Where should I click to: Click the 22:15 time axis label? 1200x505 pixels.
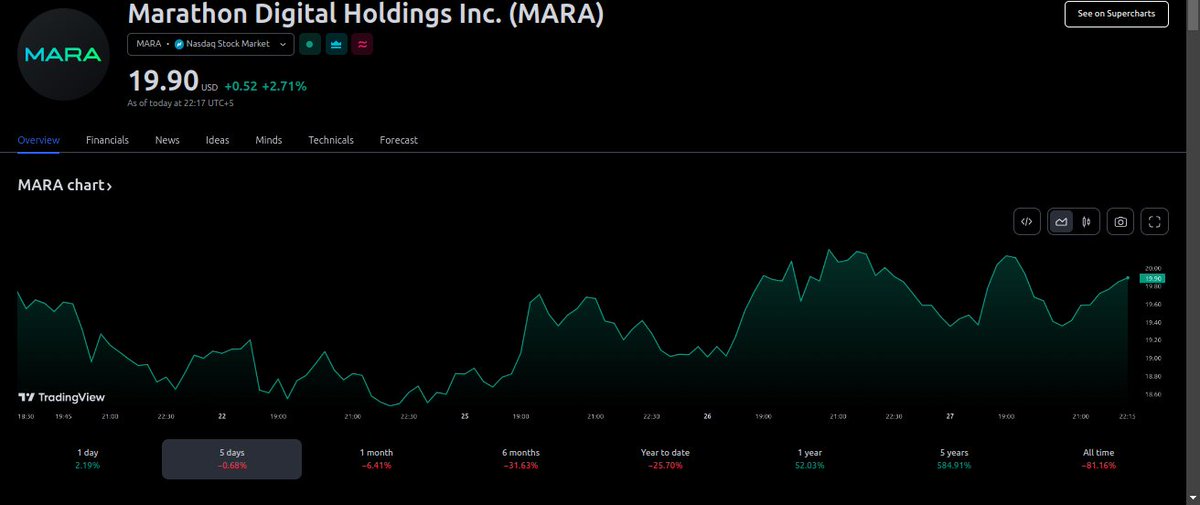coord(1127,416)
